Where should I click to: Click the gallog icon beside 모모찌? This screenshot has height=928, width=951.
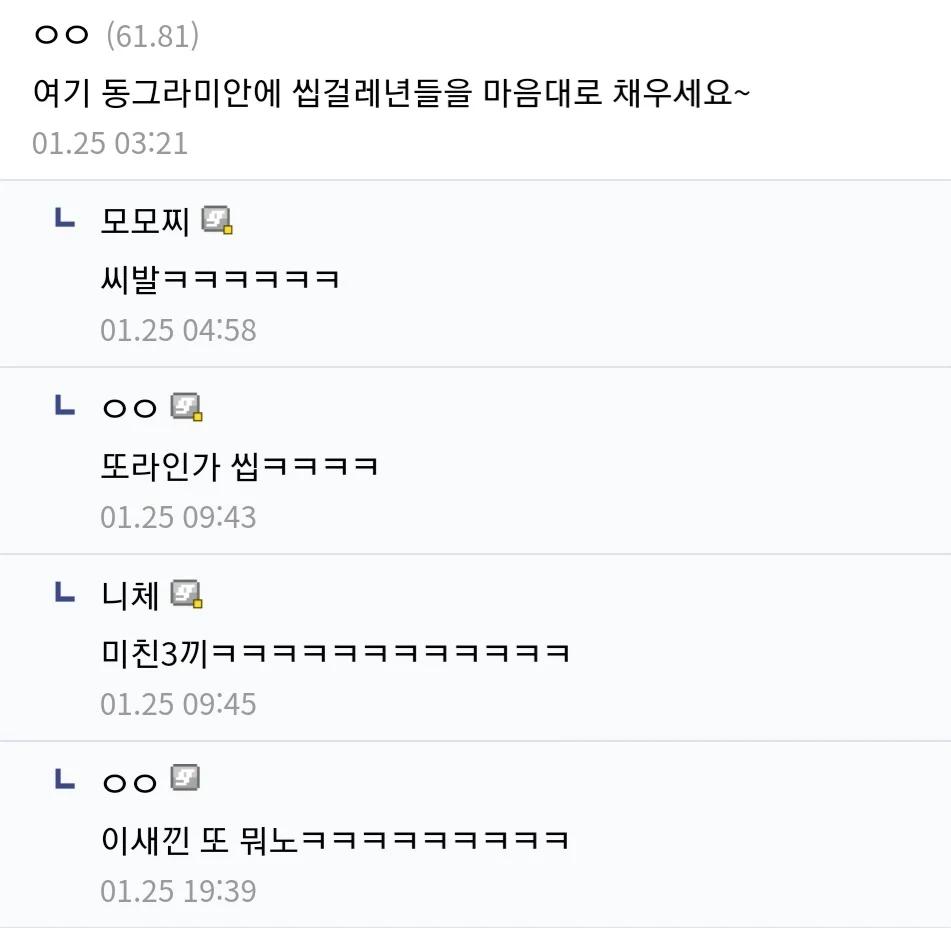(x=217, y=219)
